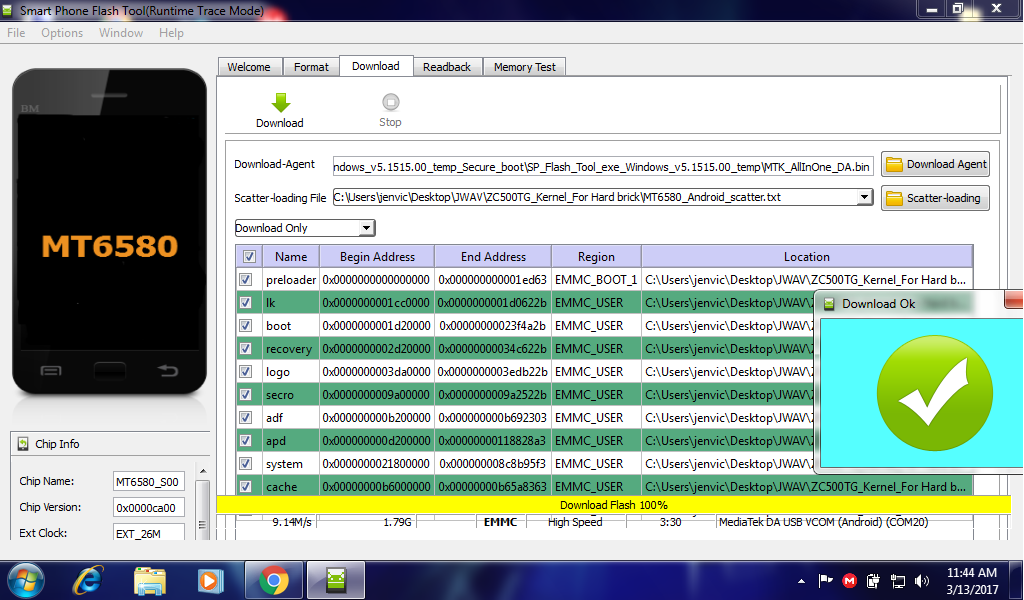1024x600 pixels.
Task: Expand the Download Only mode dropdown
Action: pos(366,228)
